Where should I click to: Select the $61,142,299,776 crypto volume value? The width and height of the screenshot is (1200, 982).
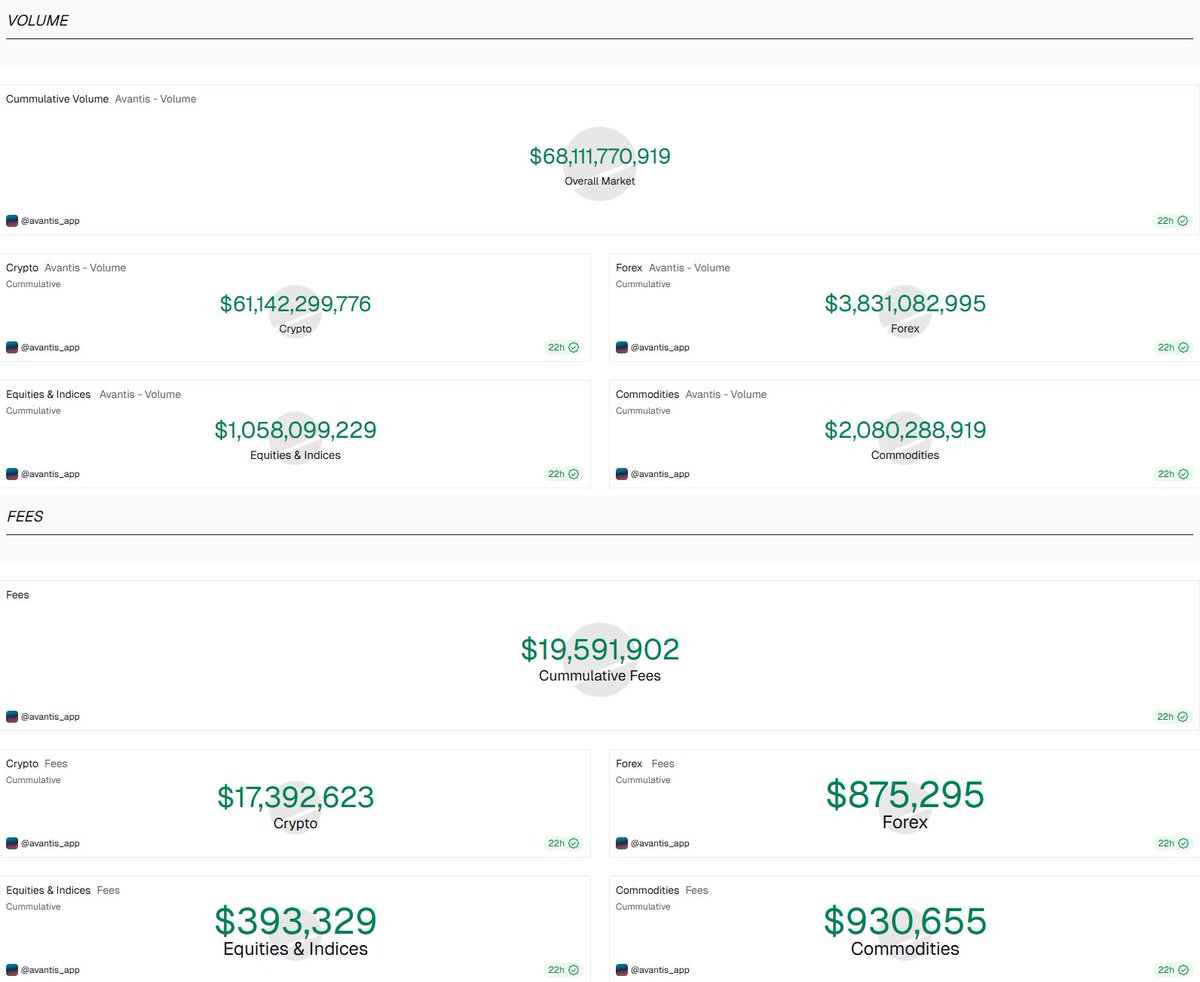pyautogui.click(x=295, y=304)
